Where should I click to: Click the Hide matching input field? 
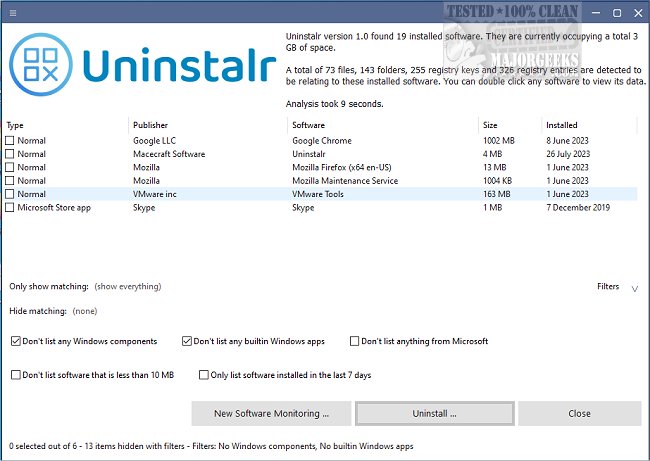pyautogui.click(x=85, y=311)
